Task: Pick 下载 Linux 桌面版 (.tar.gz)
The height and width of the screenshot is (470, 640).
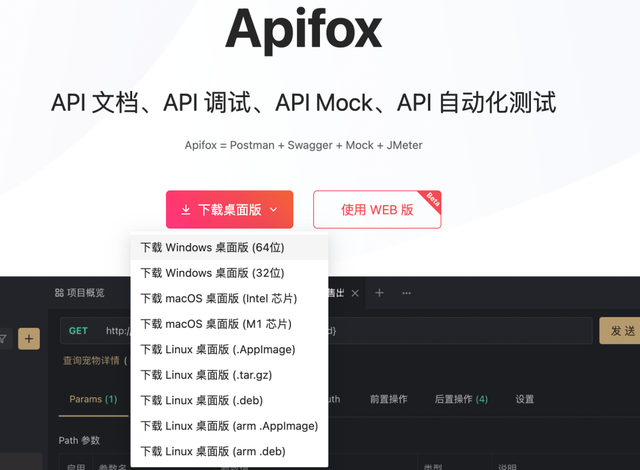Action: 229,375
